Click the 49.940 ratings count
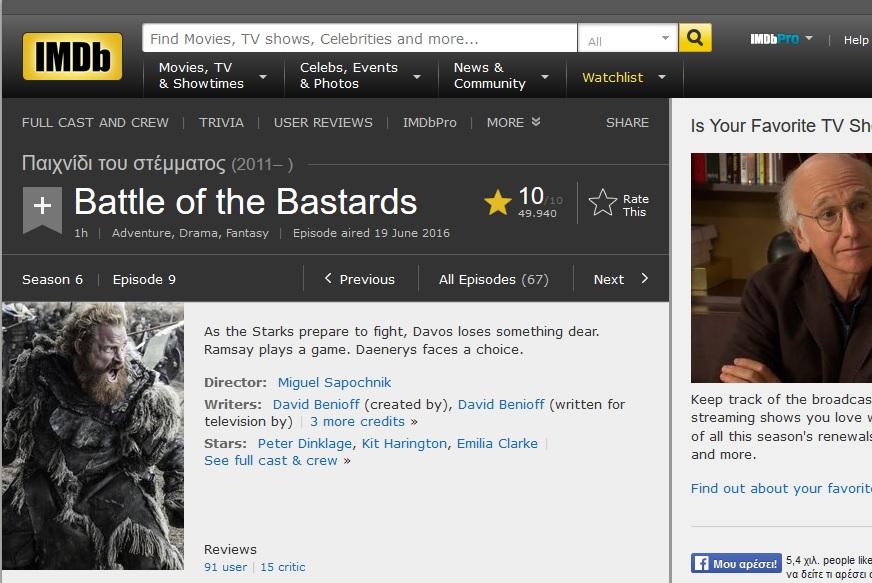The width and height of the screenshot is (872, 583). click(x=537, y=214)
